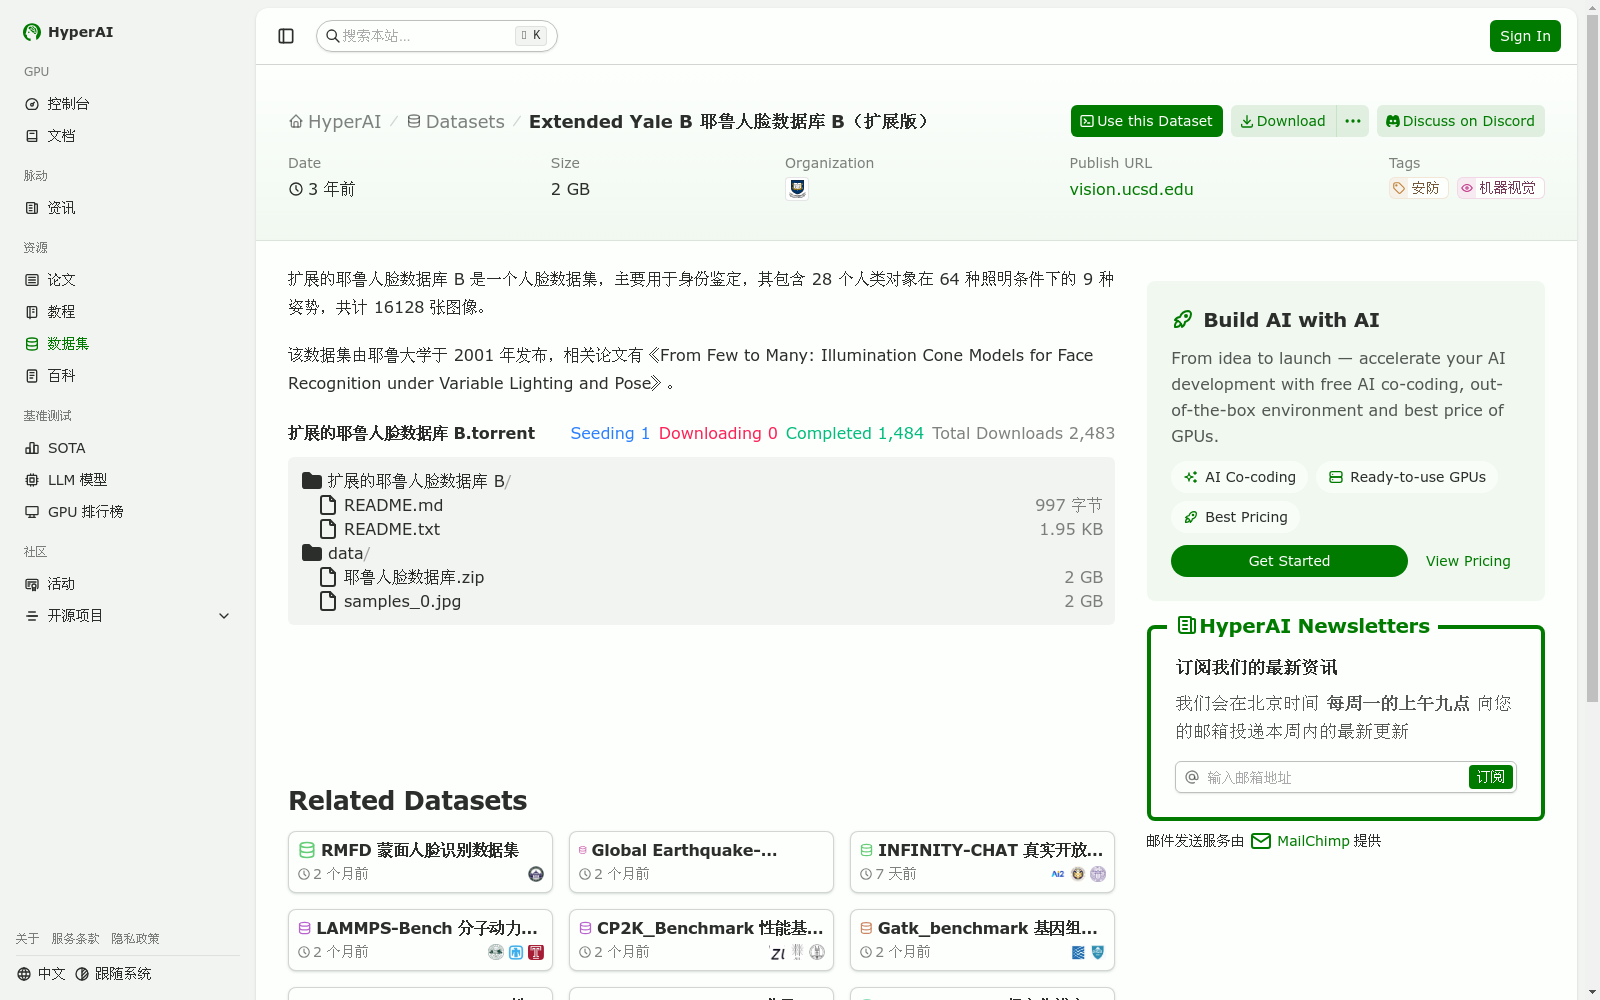Click 服务条款 footer link
Image resolution: width=1600 pixels, height=1000 pixels.
(x=75, y=939)
